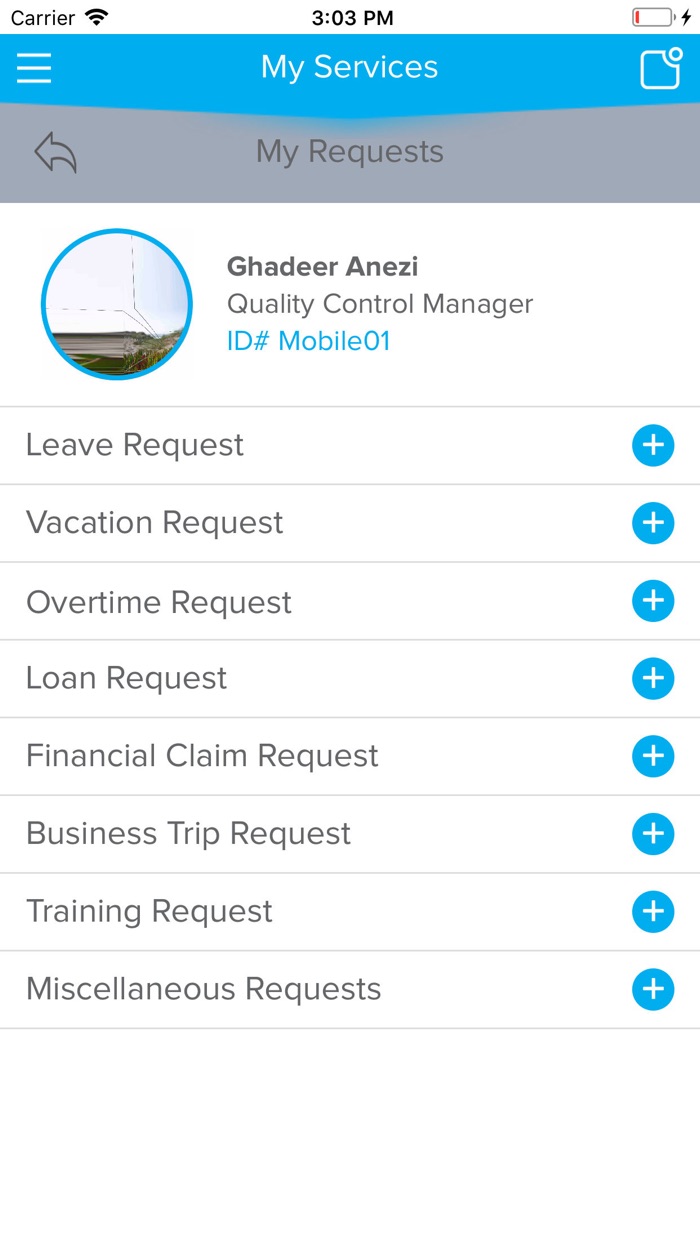The image size is (700, 1244).
Task: Click the back arrow above My Requests
Action: pyautogui.click(x=55, y=151)
